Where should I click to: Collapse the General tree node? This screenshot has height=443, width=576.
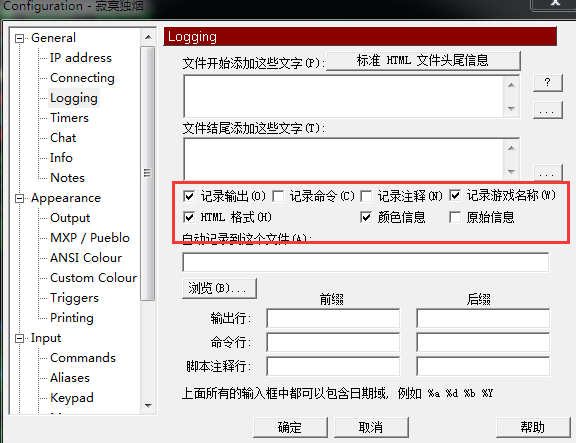coord(19,38)
